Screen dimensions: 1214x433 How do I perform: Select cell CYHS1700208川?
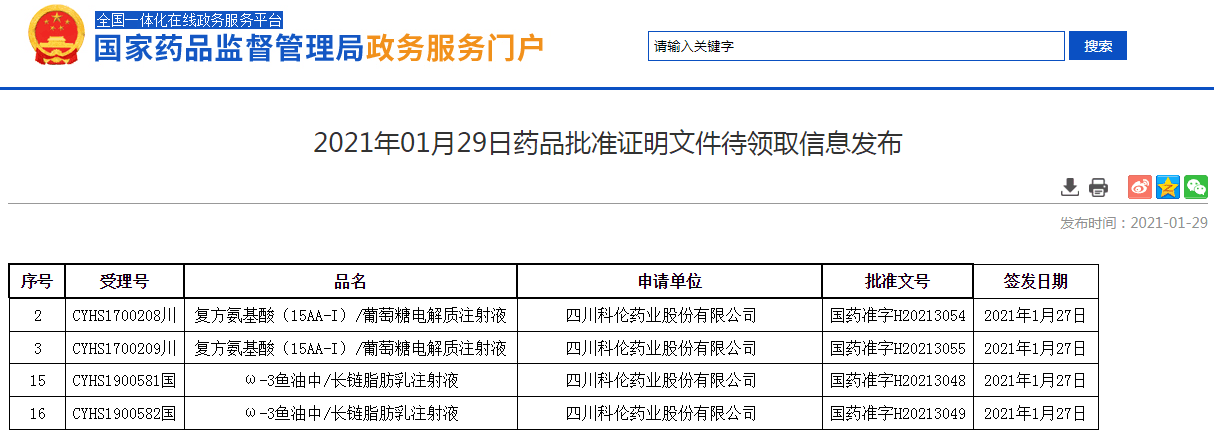125,316
